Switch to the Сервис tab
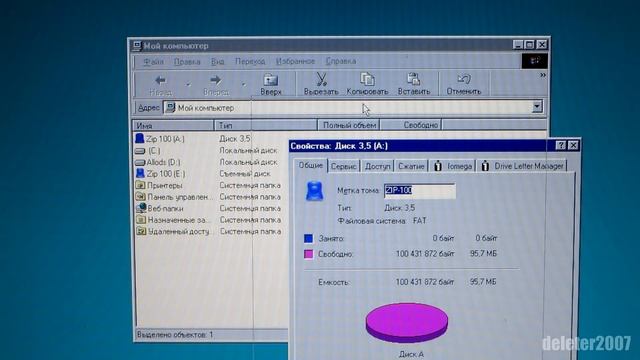Screen dimensions: 640x360 (x=344, y=166)
